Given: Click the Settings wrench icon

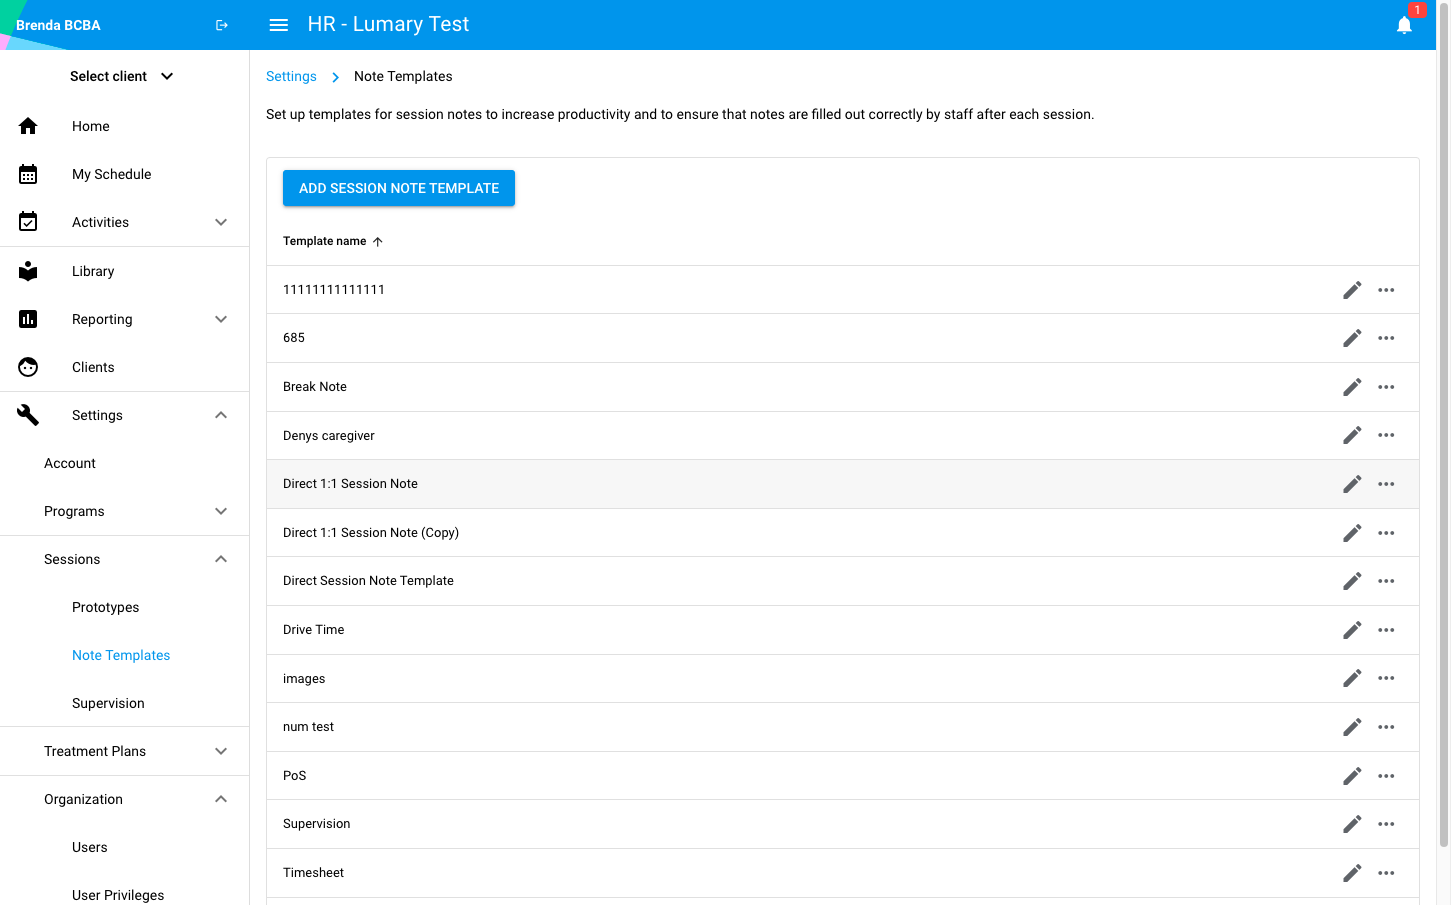Looking at the screenshot, I should point(28,415).
